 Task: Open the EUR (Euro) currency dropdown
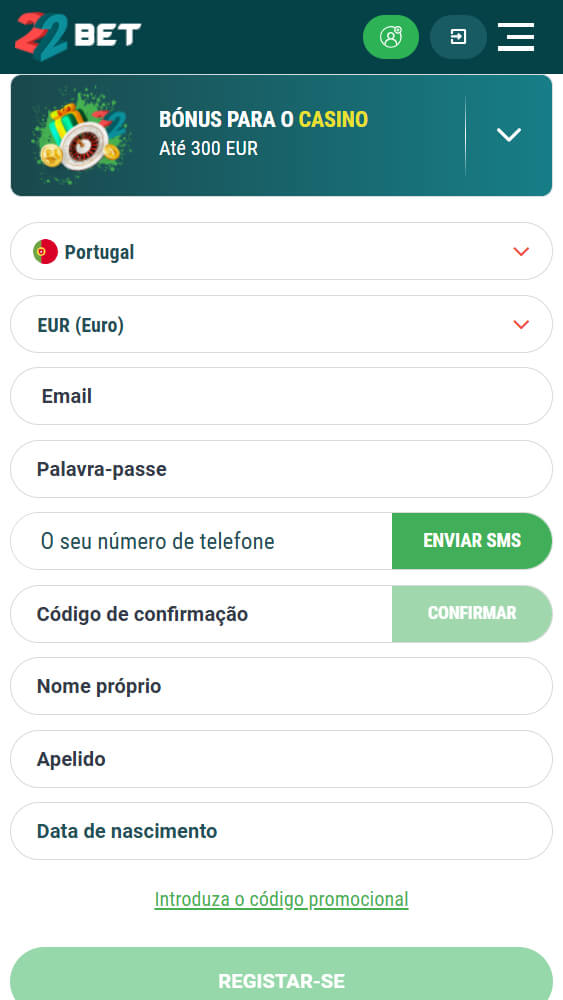pyautogui.click(x=281, y=324)
